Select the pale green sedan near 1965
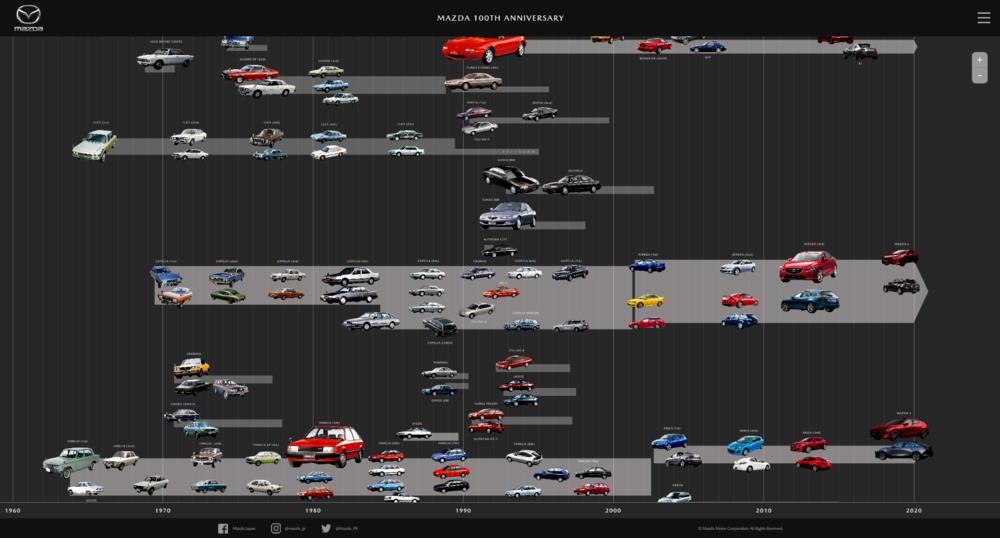This screenshot has height=538, width=1000. click(x=94, y=145)
